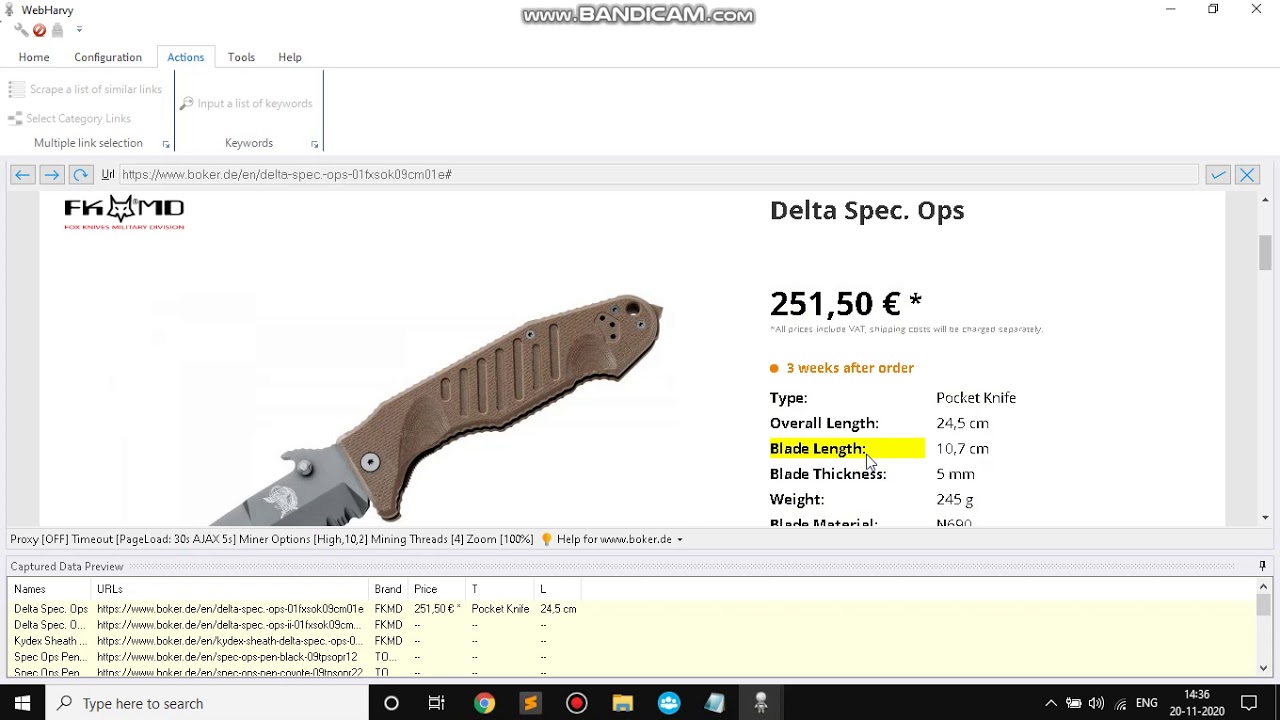Screen dimensions: 1280x720
Task: Click the WebHarvy taskbar icon
Action: coord(761,703)
